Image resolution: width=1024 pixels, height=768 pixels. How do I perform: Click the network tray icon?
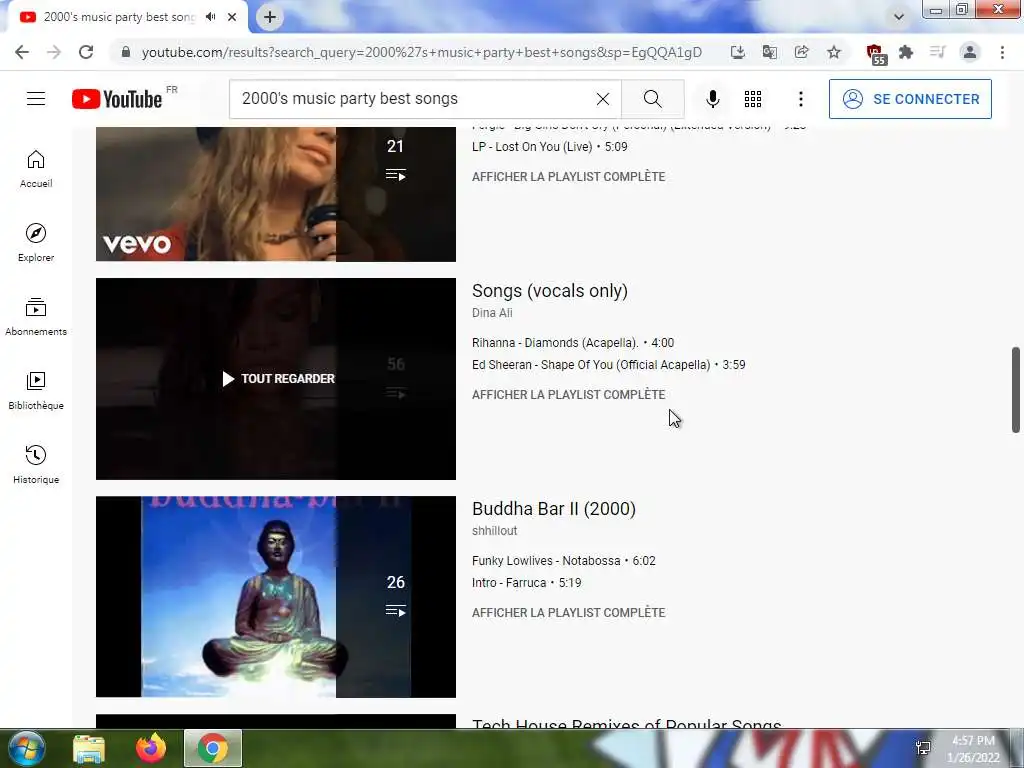[923, 748]
